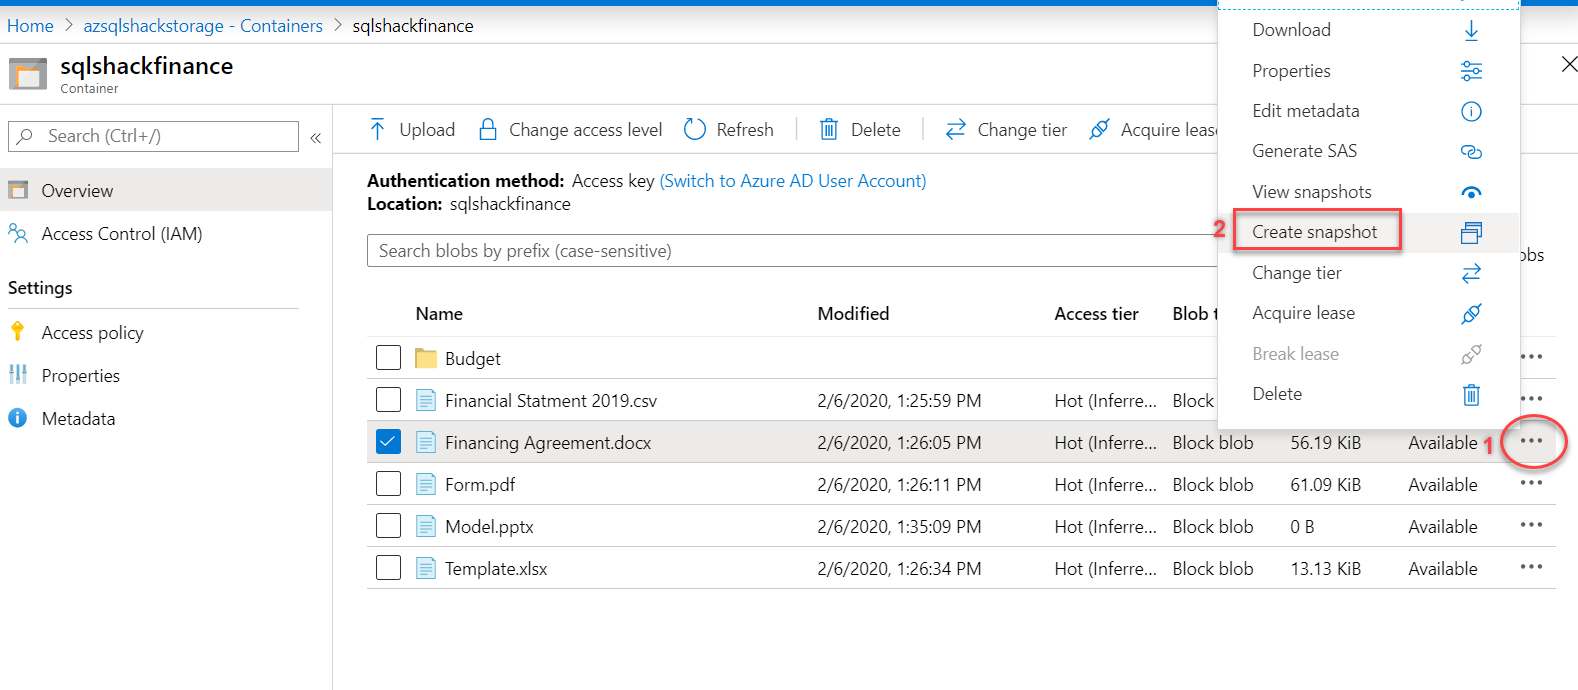
Task: Click the Search blobs by prefix field
Action: [x=790, y=251]
